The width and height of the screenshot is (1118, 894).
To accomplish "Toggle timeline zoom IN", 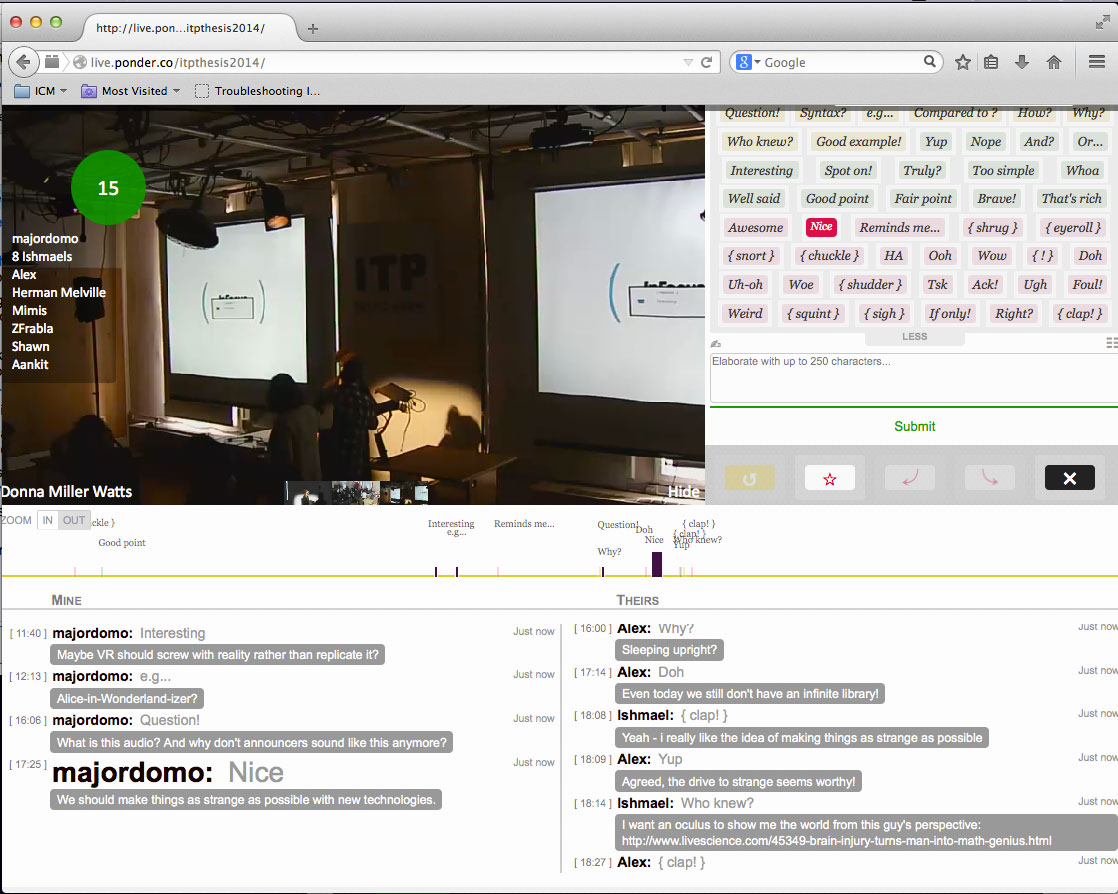I will (47, 520).
